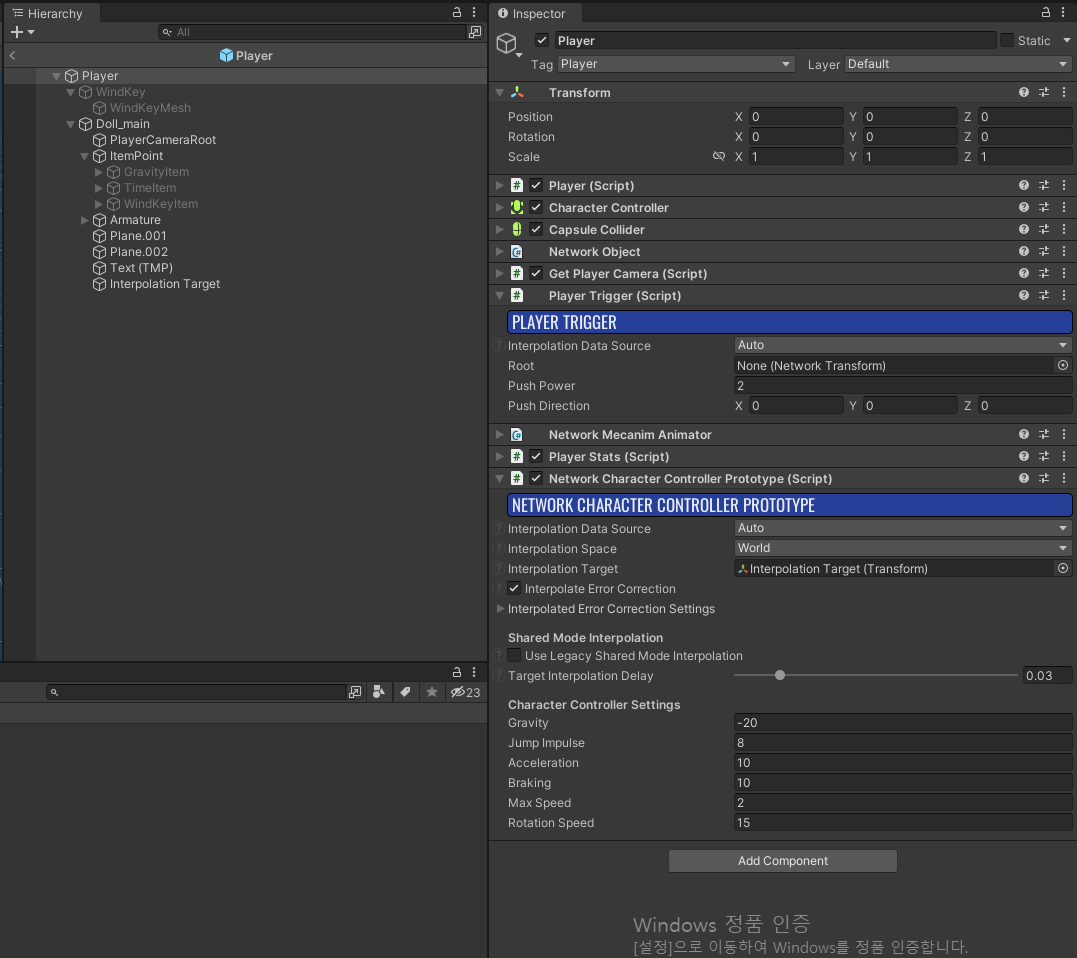Click the Player GameObject cube icon in Inspector
1077x958 pixels.
tap(507, 43)
